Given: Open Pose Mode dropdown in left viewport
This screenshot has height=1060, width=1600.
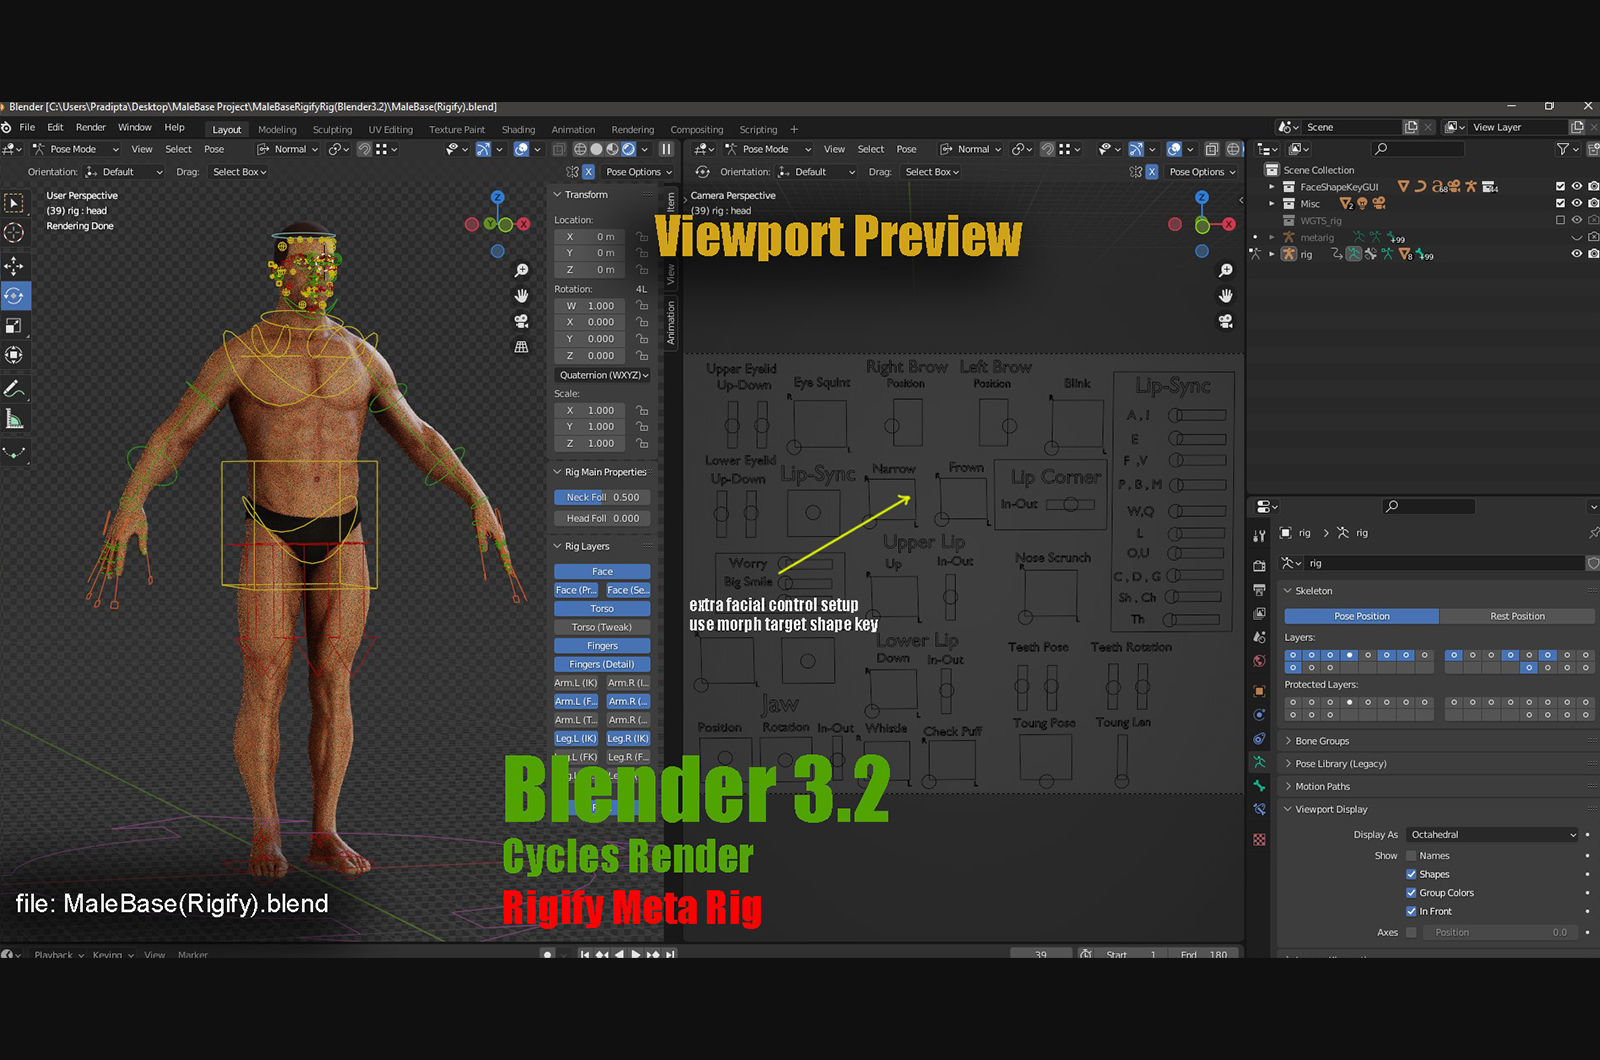Looking at the screenshot, I should 76,149.
